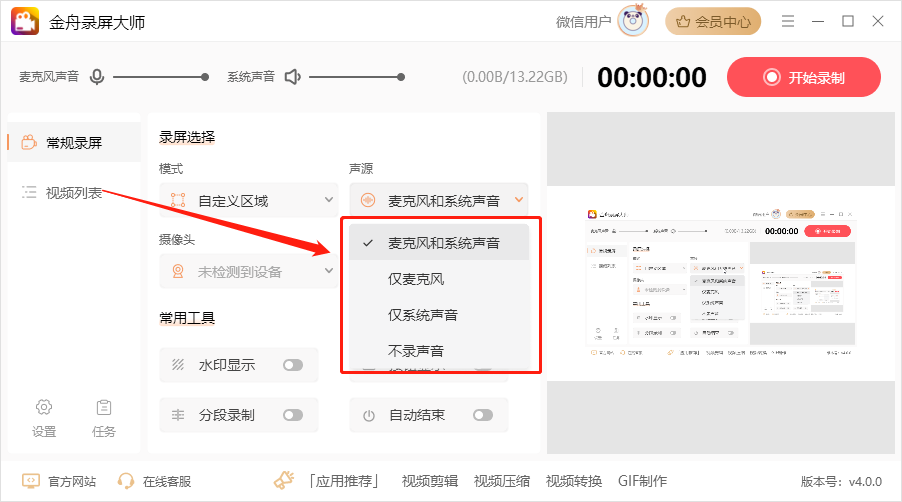Open the 摄像头 未检测到设备 dropdown
Viewport: 902px width, 502px height.
coord(249,271)
